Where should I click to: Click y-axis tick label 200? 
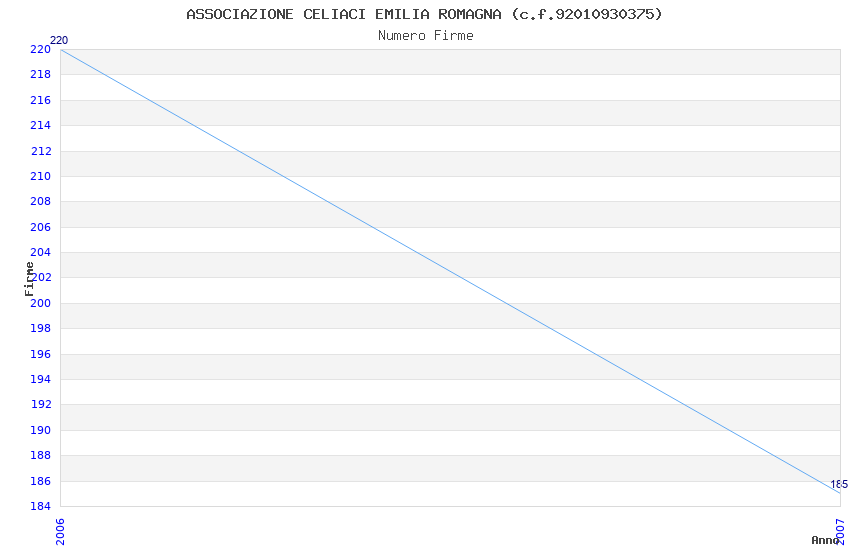click(40, 303)
